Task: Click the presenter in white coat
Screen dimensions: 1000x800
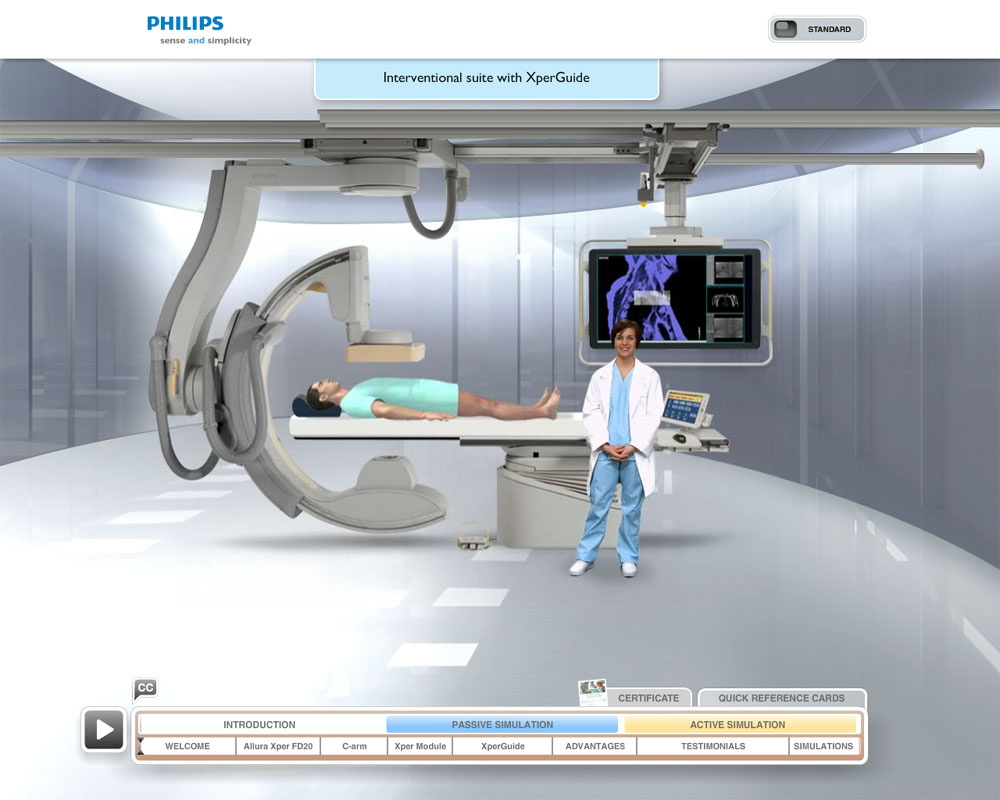Action: coord(619,448)
